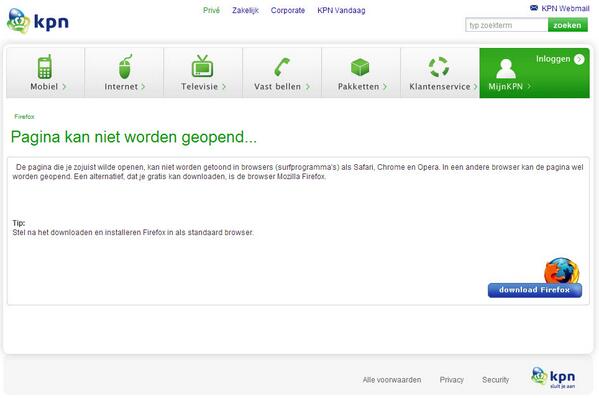The width and height of the screenshot is (599, 398).
Task: Open the Privacy footer link
Action: (452, 380)
